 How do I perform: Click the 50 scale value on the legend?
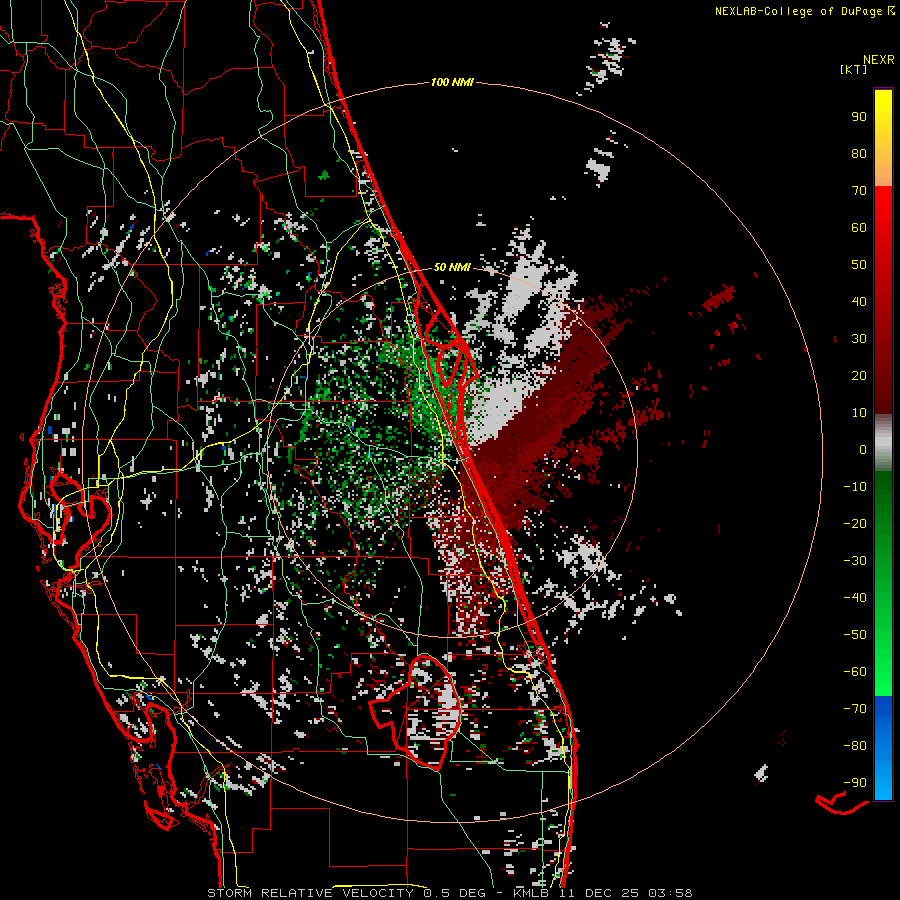[x=859, y=265]
